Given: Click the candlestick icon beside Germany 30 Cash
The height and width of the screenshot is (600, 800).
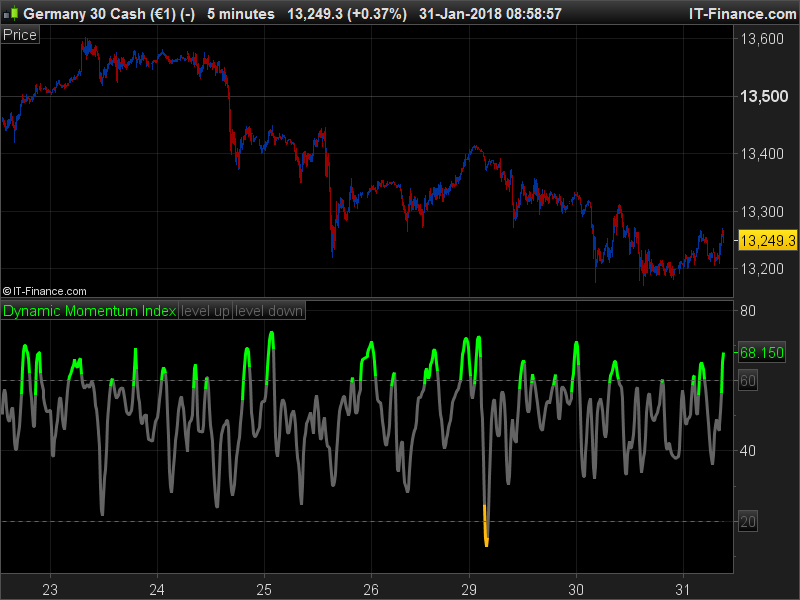Looking at the screenshot, I should point(11,13).
